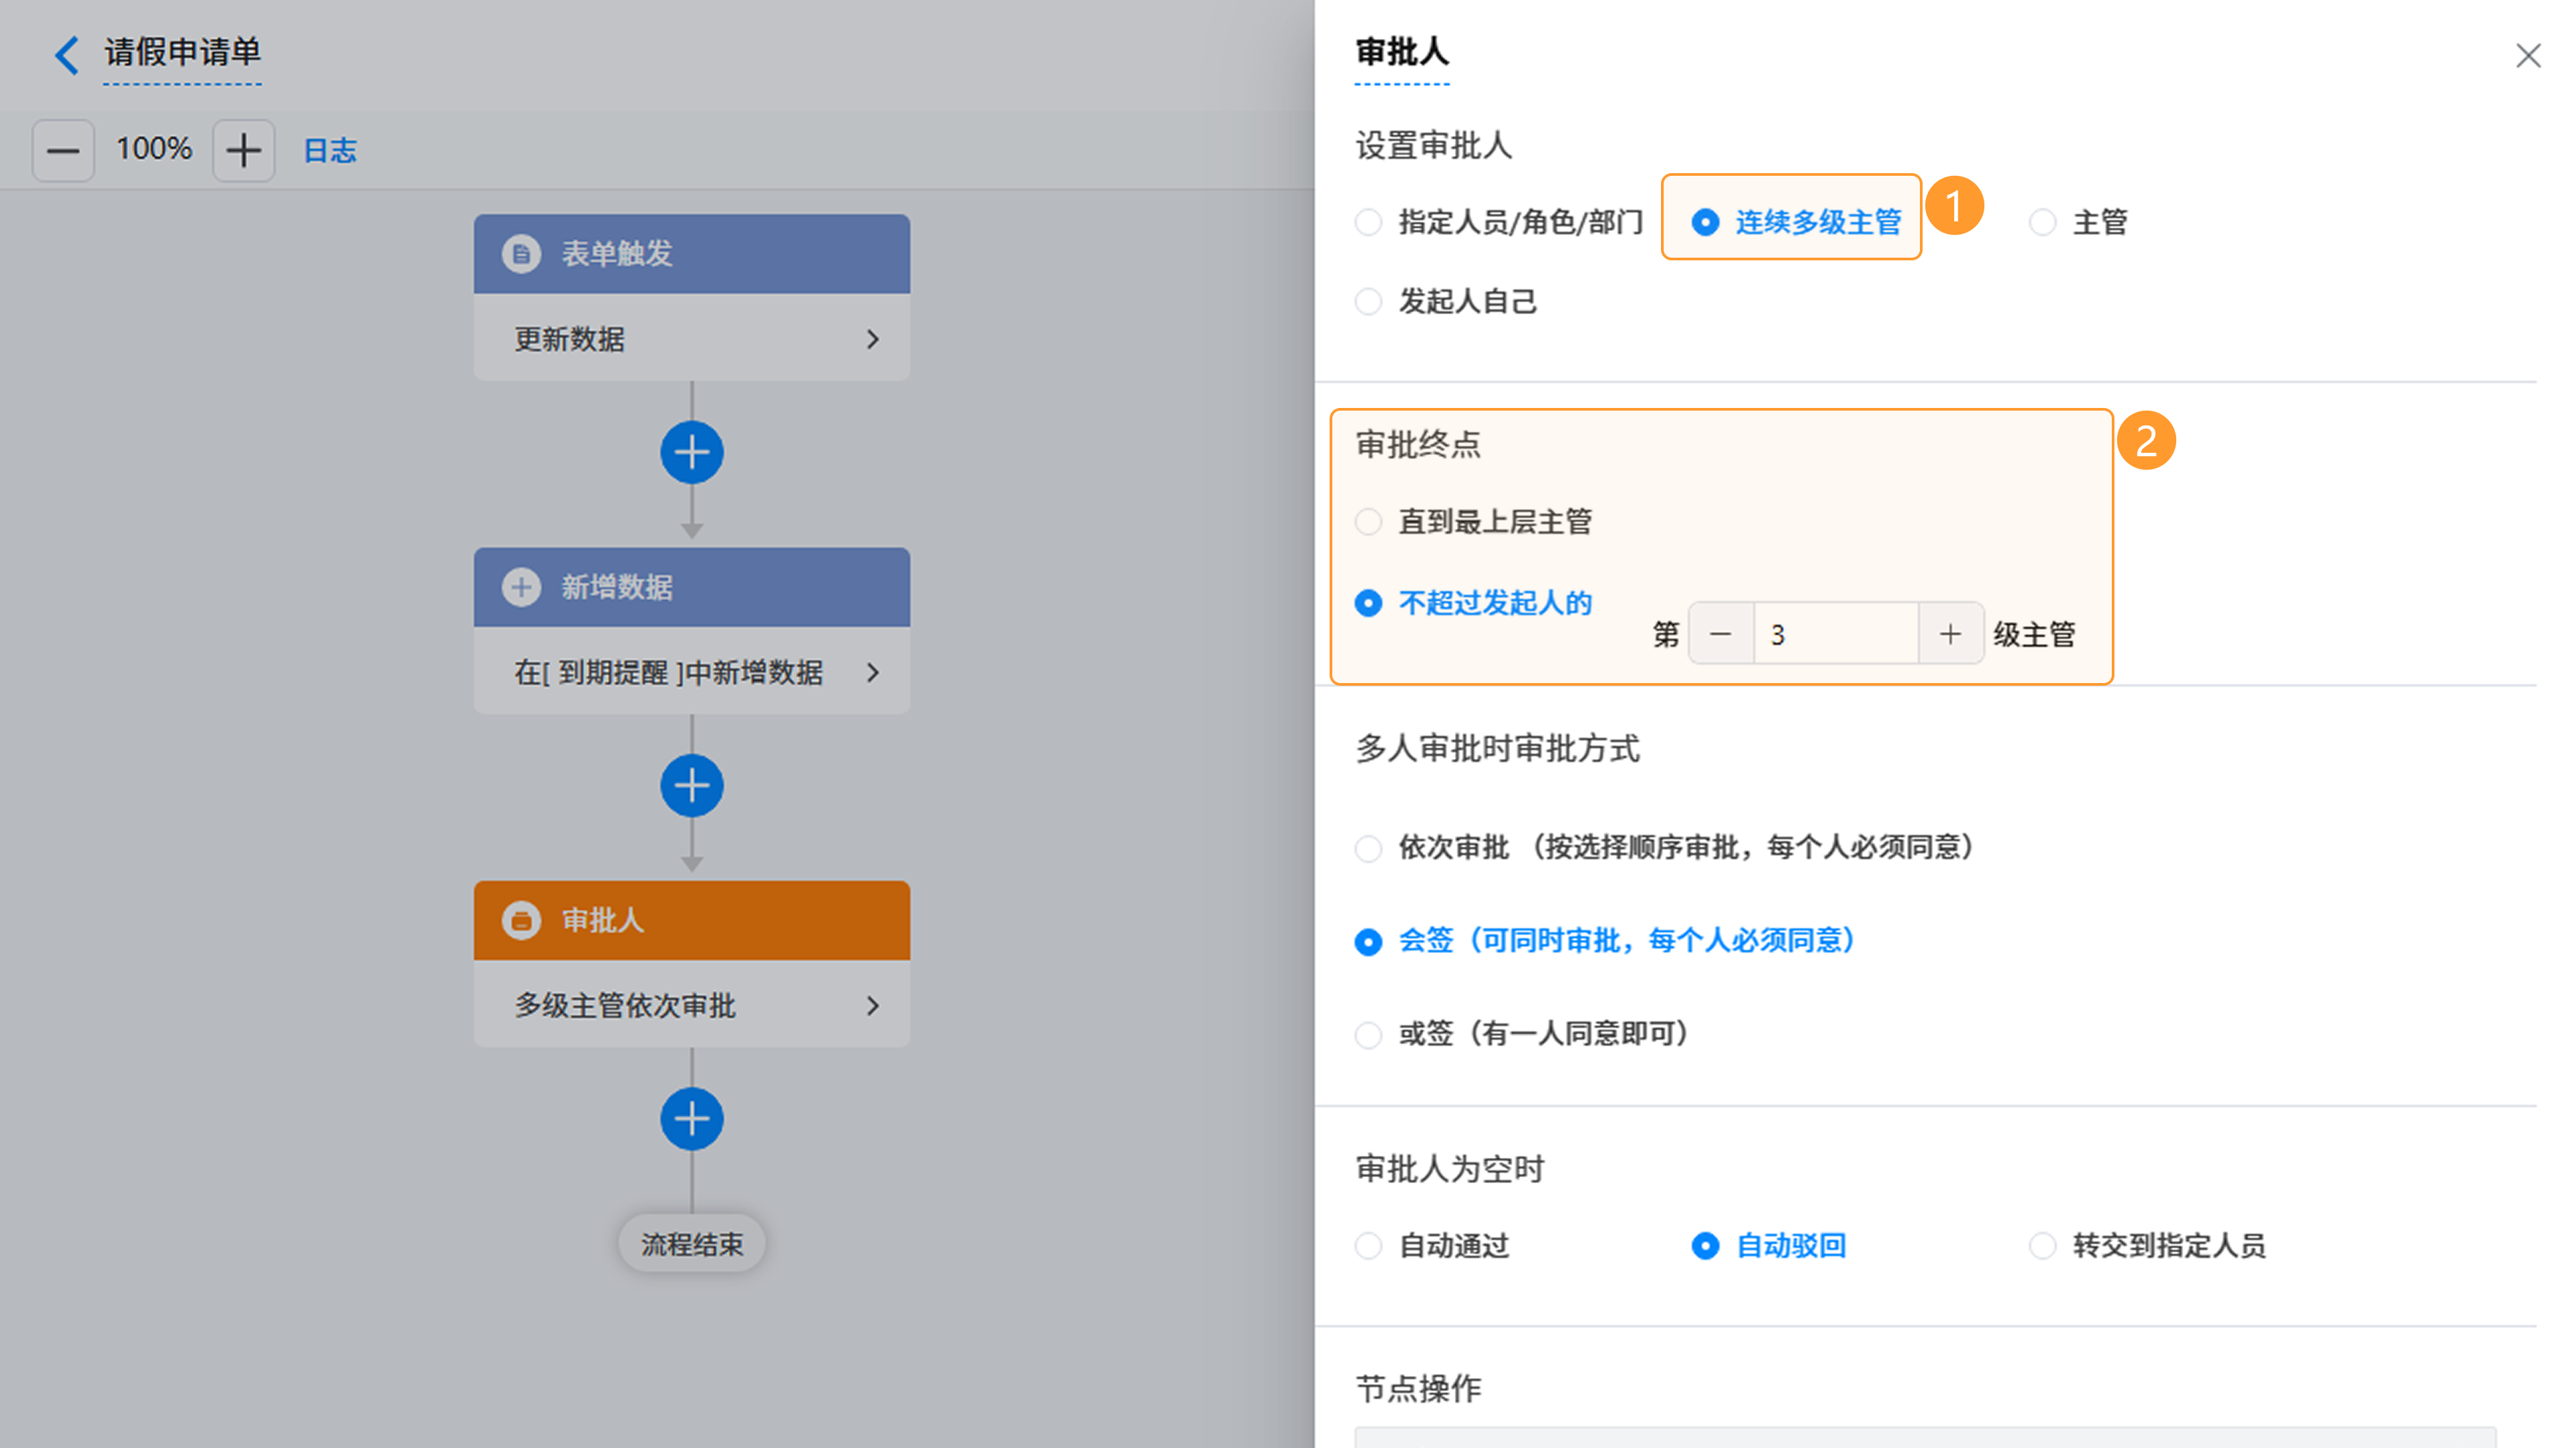Edit the 审批人 panel title
The height and width of the screenshot is (1448, 2576).
coord(1402,52)
